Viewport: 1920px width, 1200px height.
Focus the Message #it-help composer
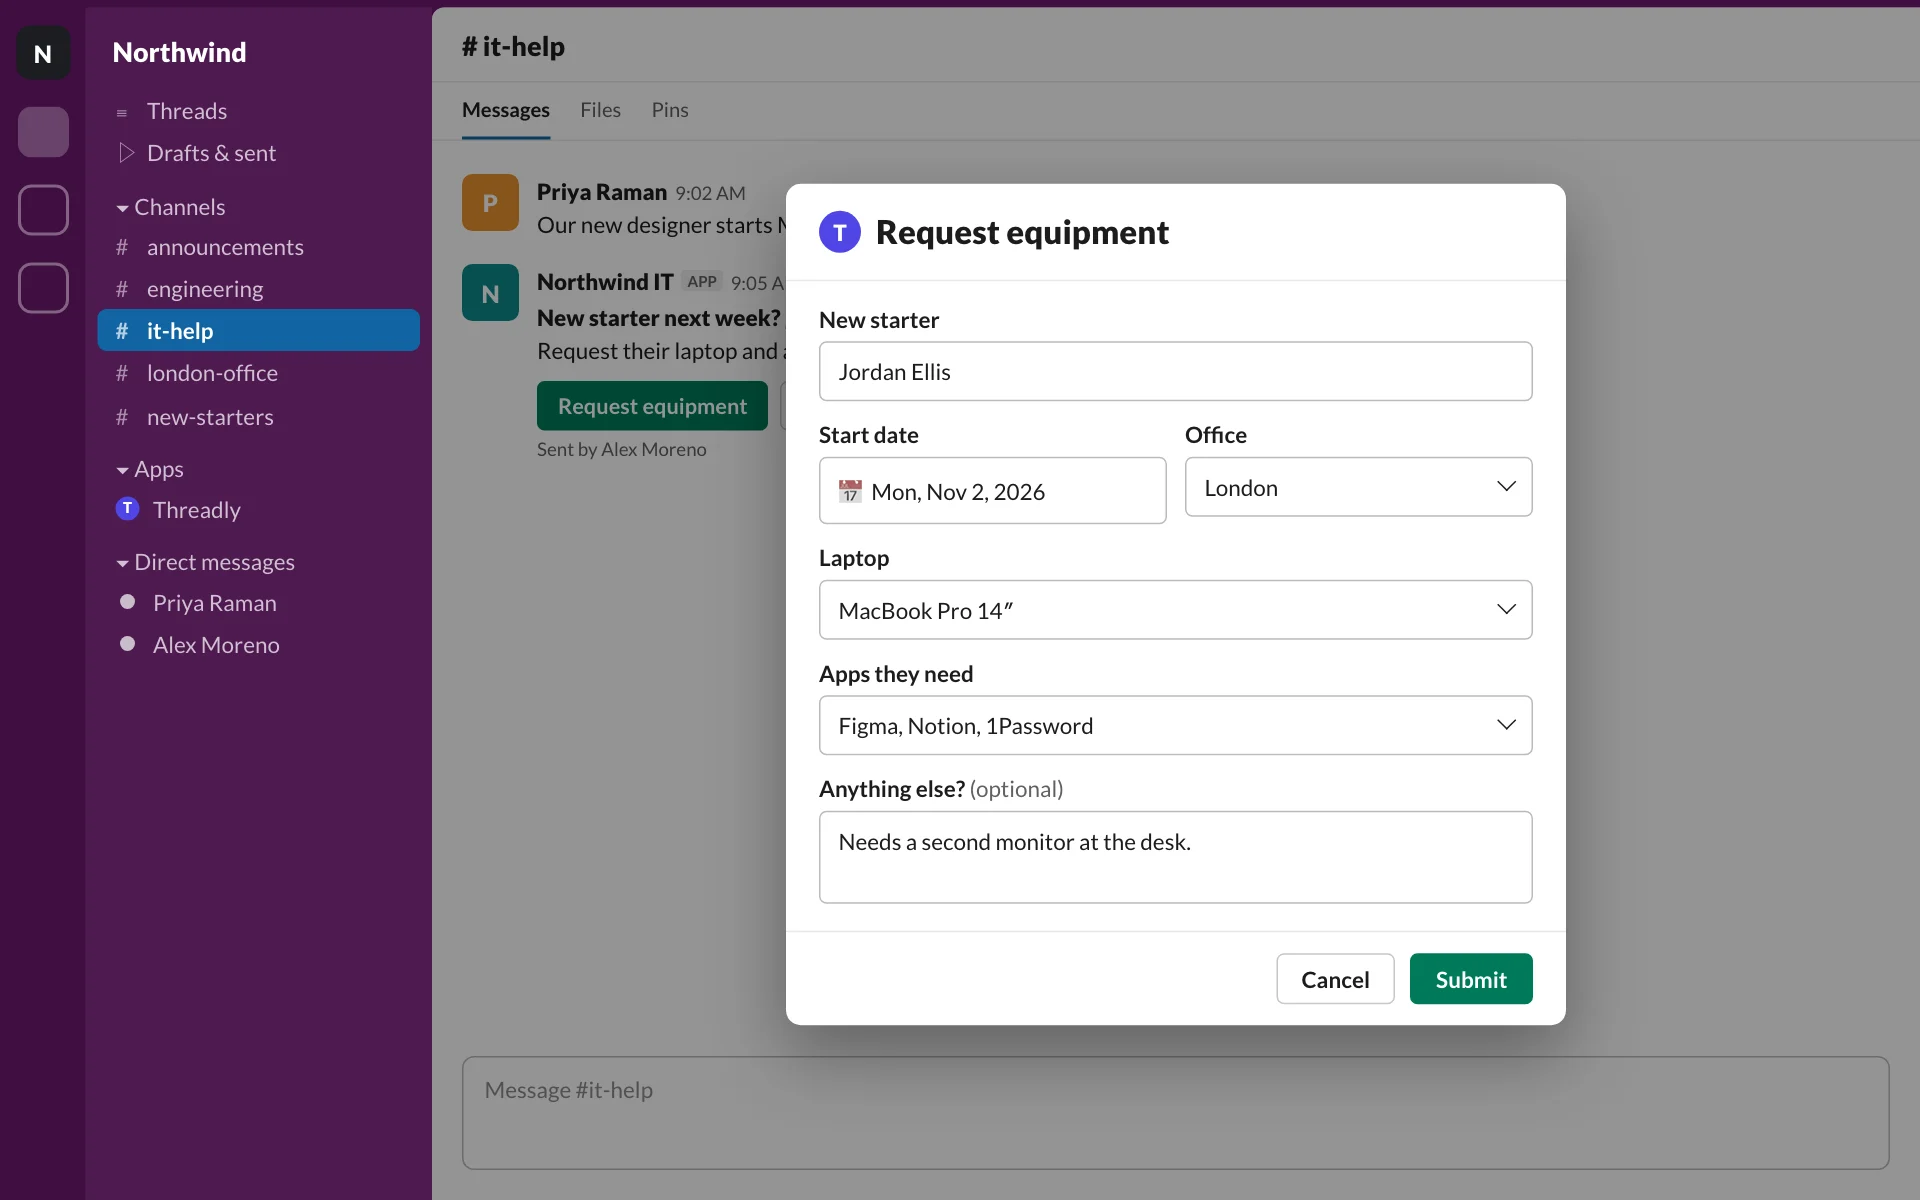(x=1175, y=1113)
